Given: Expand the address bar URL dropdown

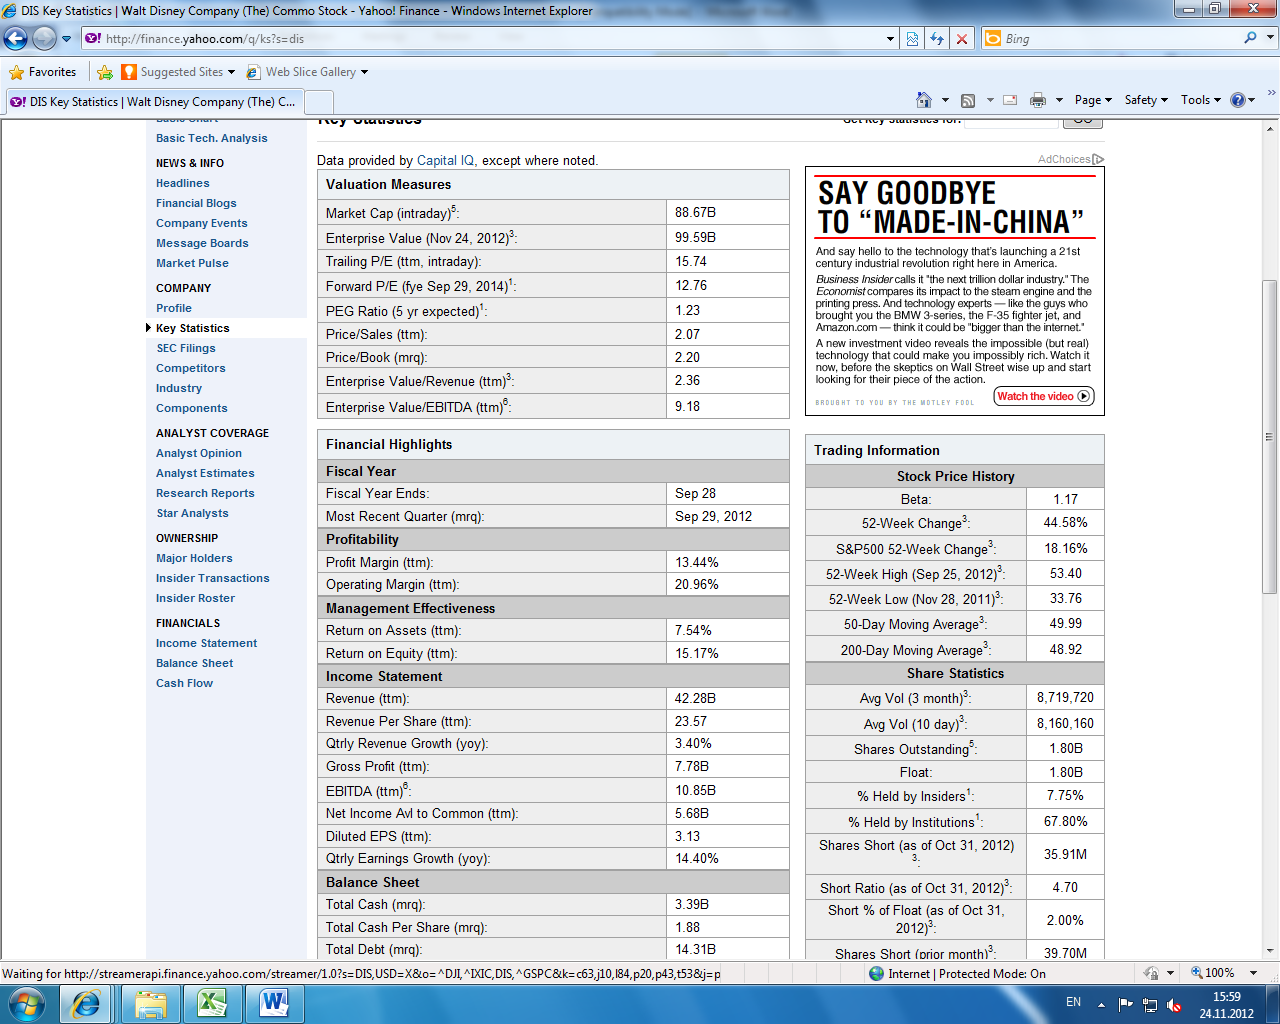Looking at the screenshot, I should tap(890, 39).
